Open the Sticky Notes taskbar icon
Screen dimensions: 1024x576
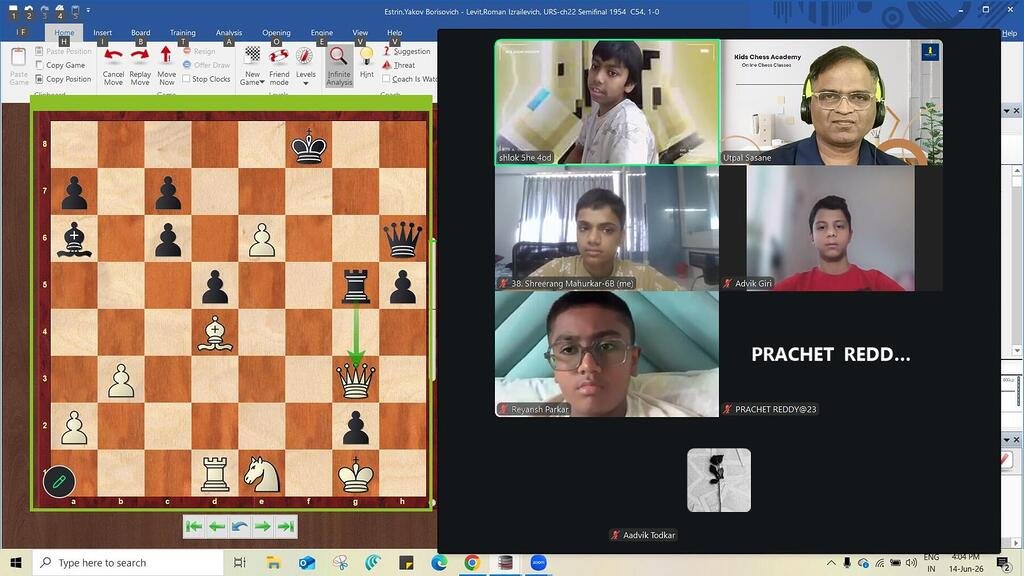tap(406, 562)
